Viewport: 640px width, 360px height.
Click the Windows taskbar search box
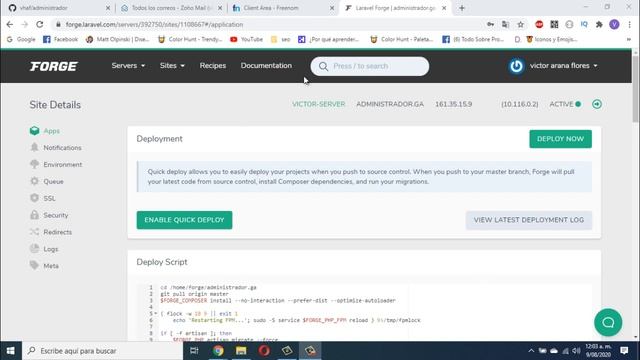point(102,351)
